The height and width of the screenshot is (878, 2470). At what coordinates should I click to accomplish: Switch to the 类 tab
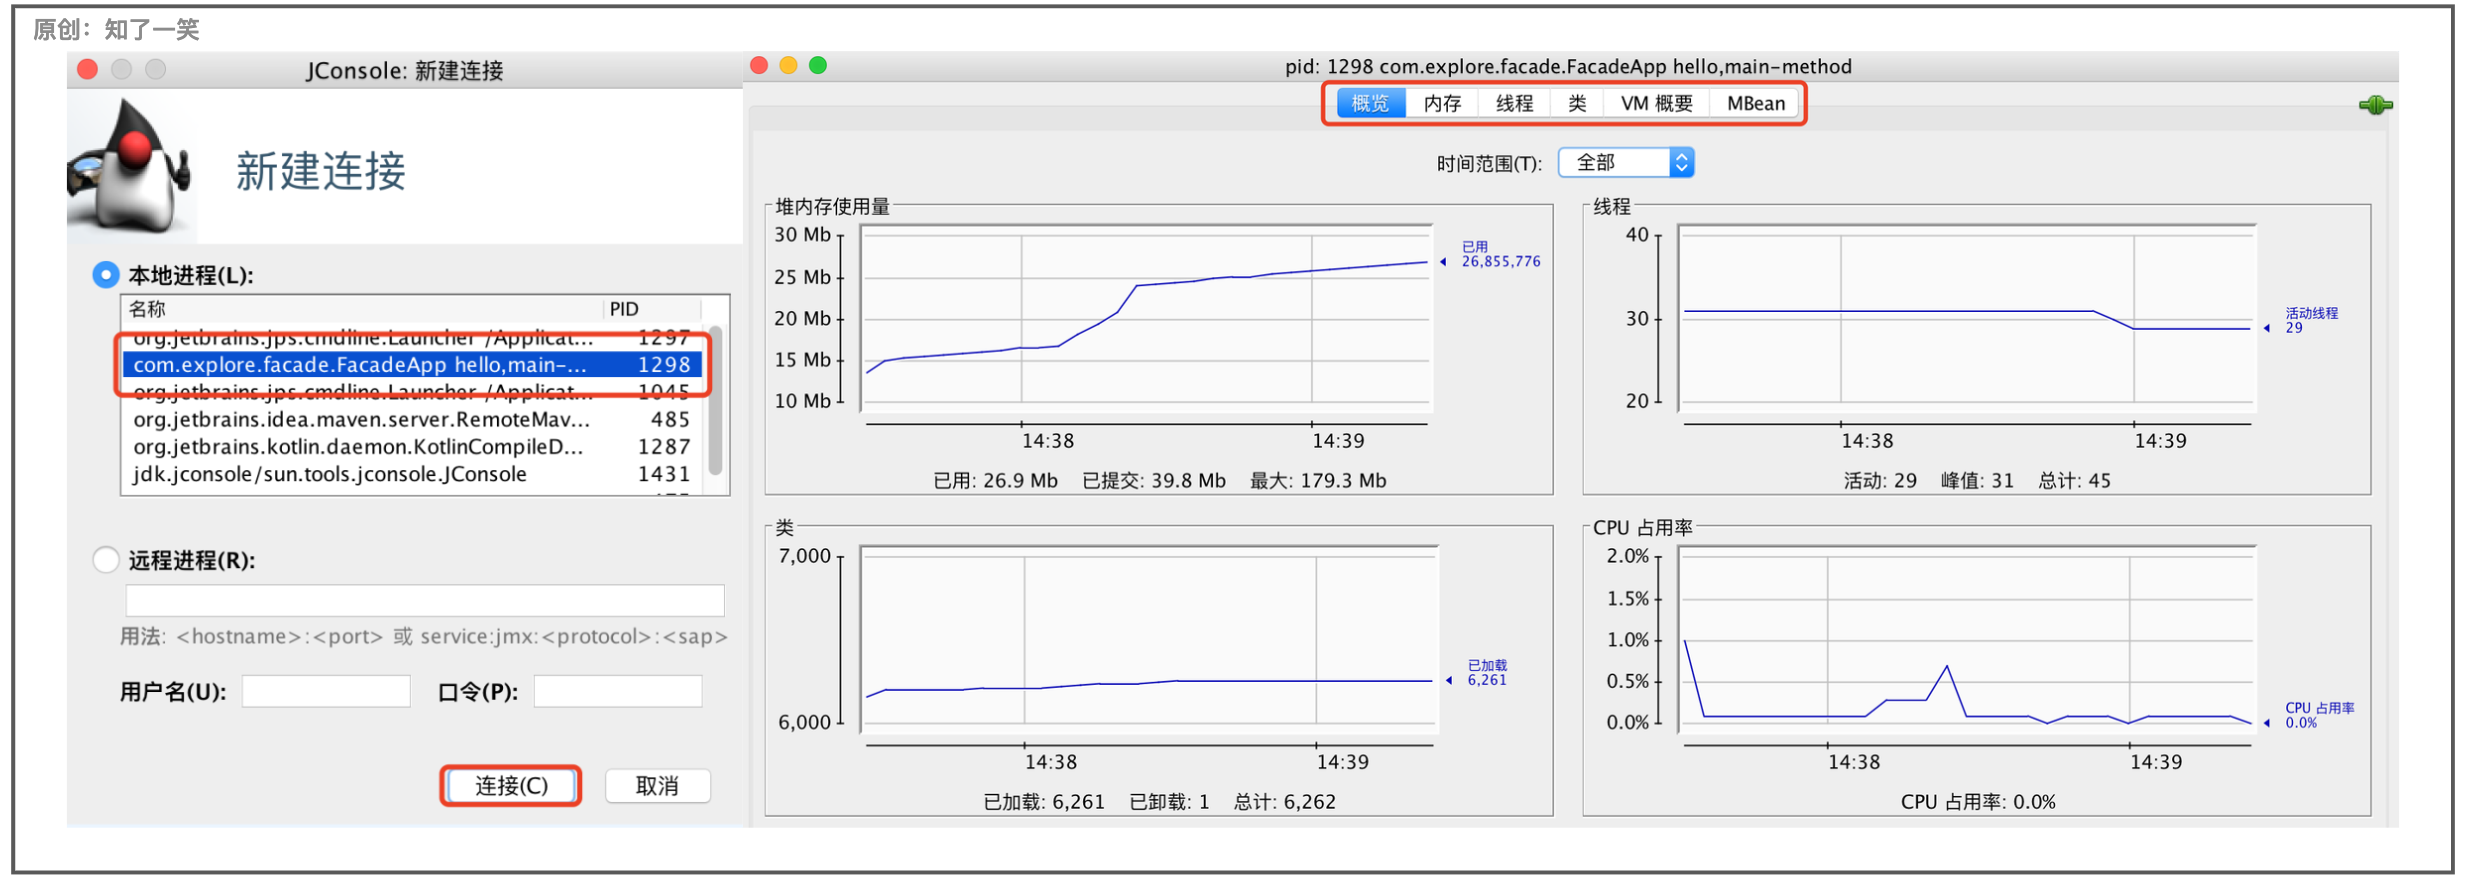tap(1577, 104)
